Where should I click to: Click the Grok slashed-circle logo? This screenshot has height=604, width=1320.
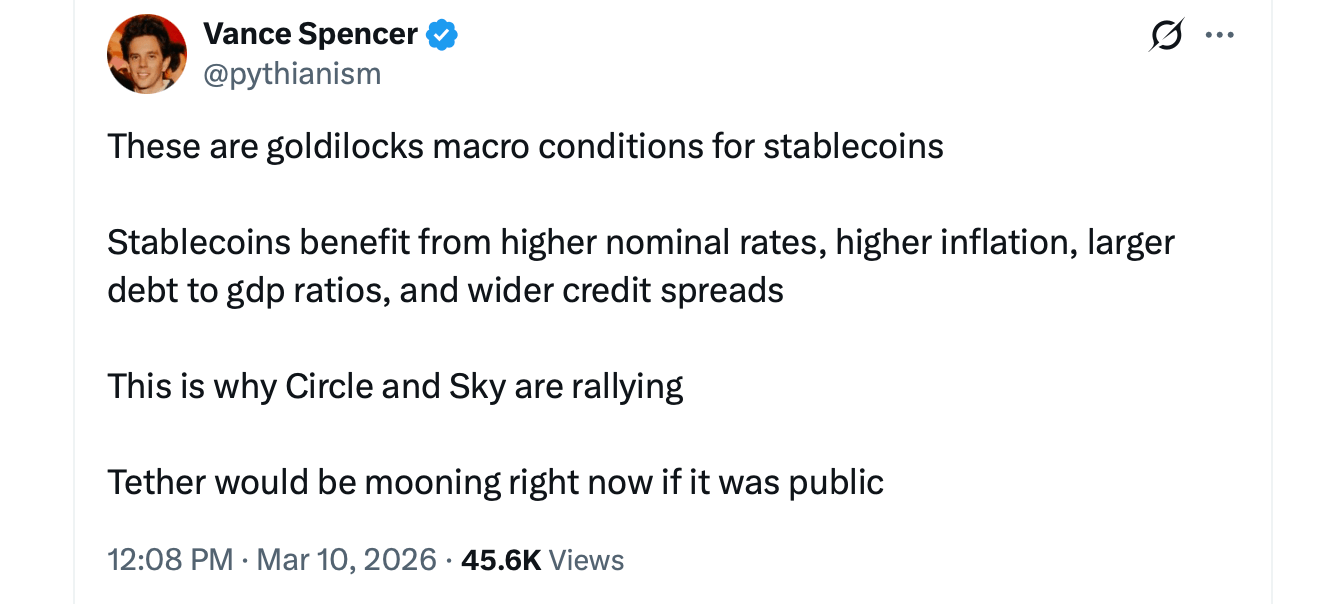pyautogui.click(x=1166, y=33)
